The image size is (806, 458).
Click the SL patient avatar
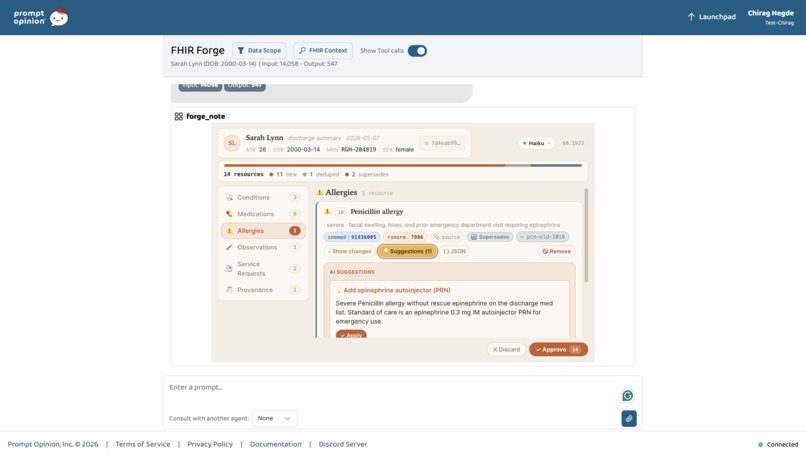pos(232,143)
